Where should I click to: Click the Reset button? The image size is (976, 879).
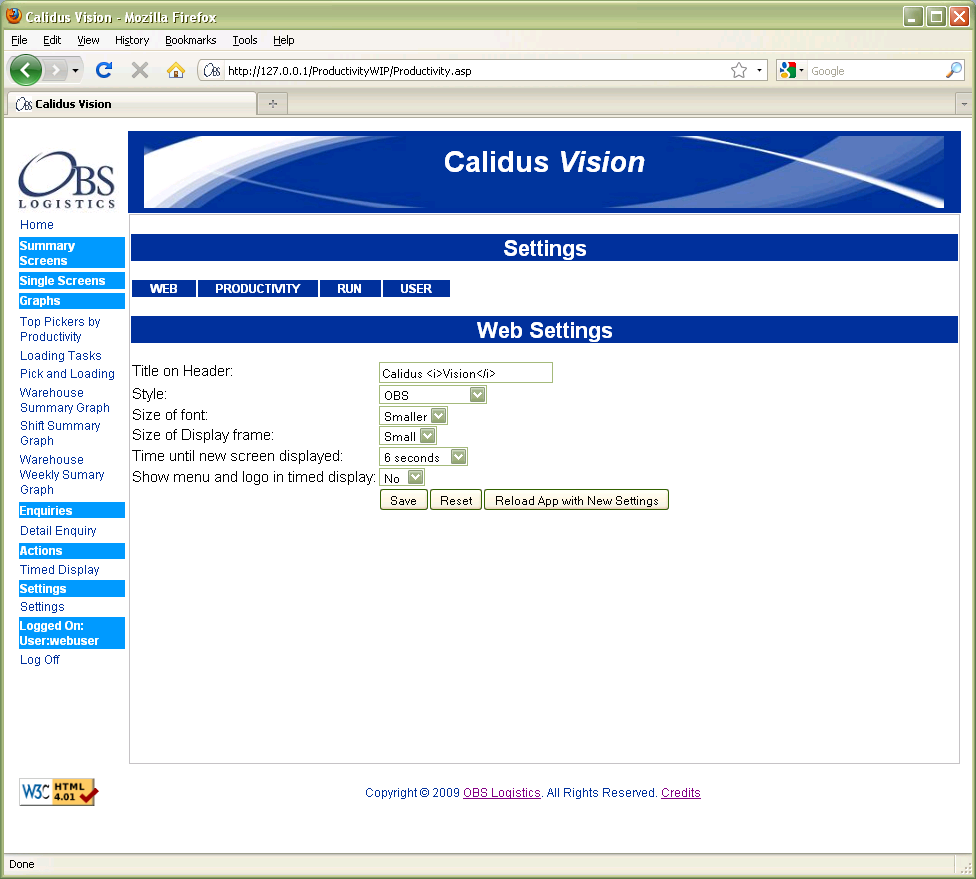456,500
